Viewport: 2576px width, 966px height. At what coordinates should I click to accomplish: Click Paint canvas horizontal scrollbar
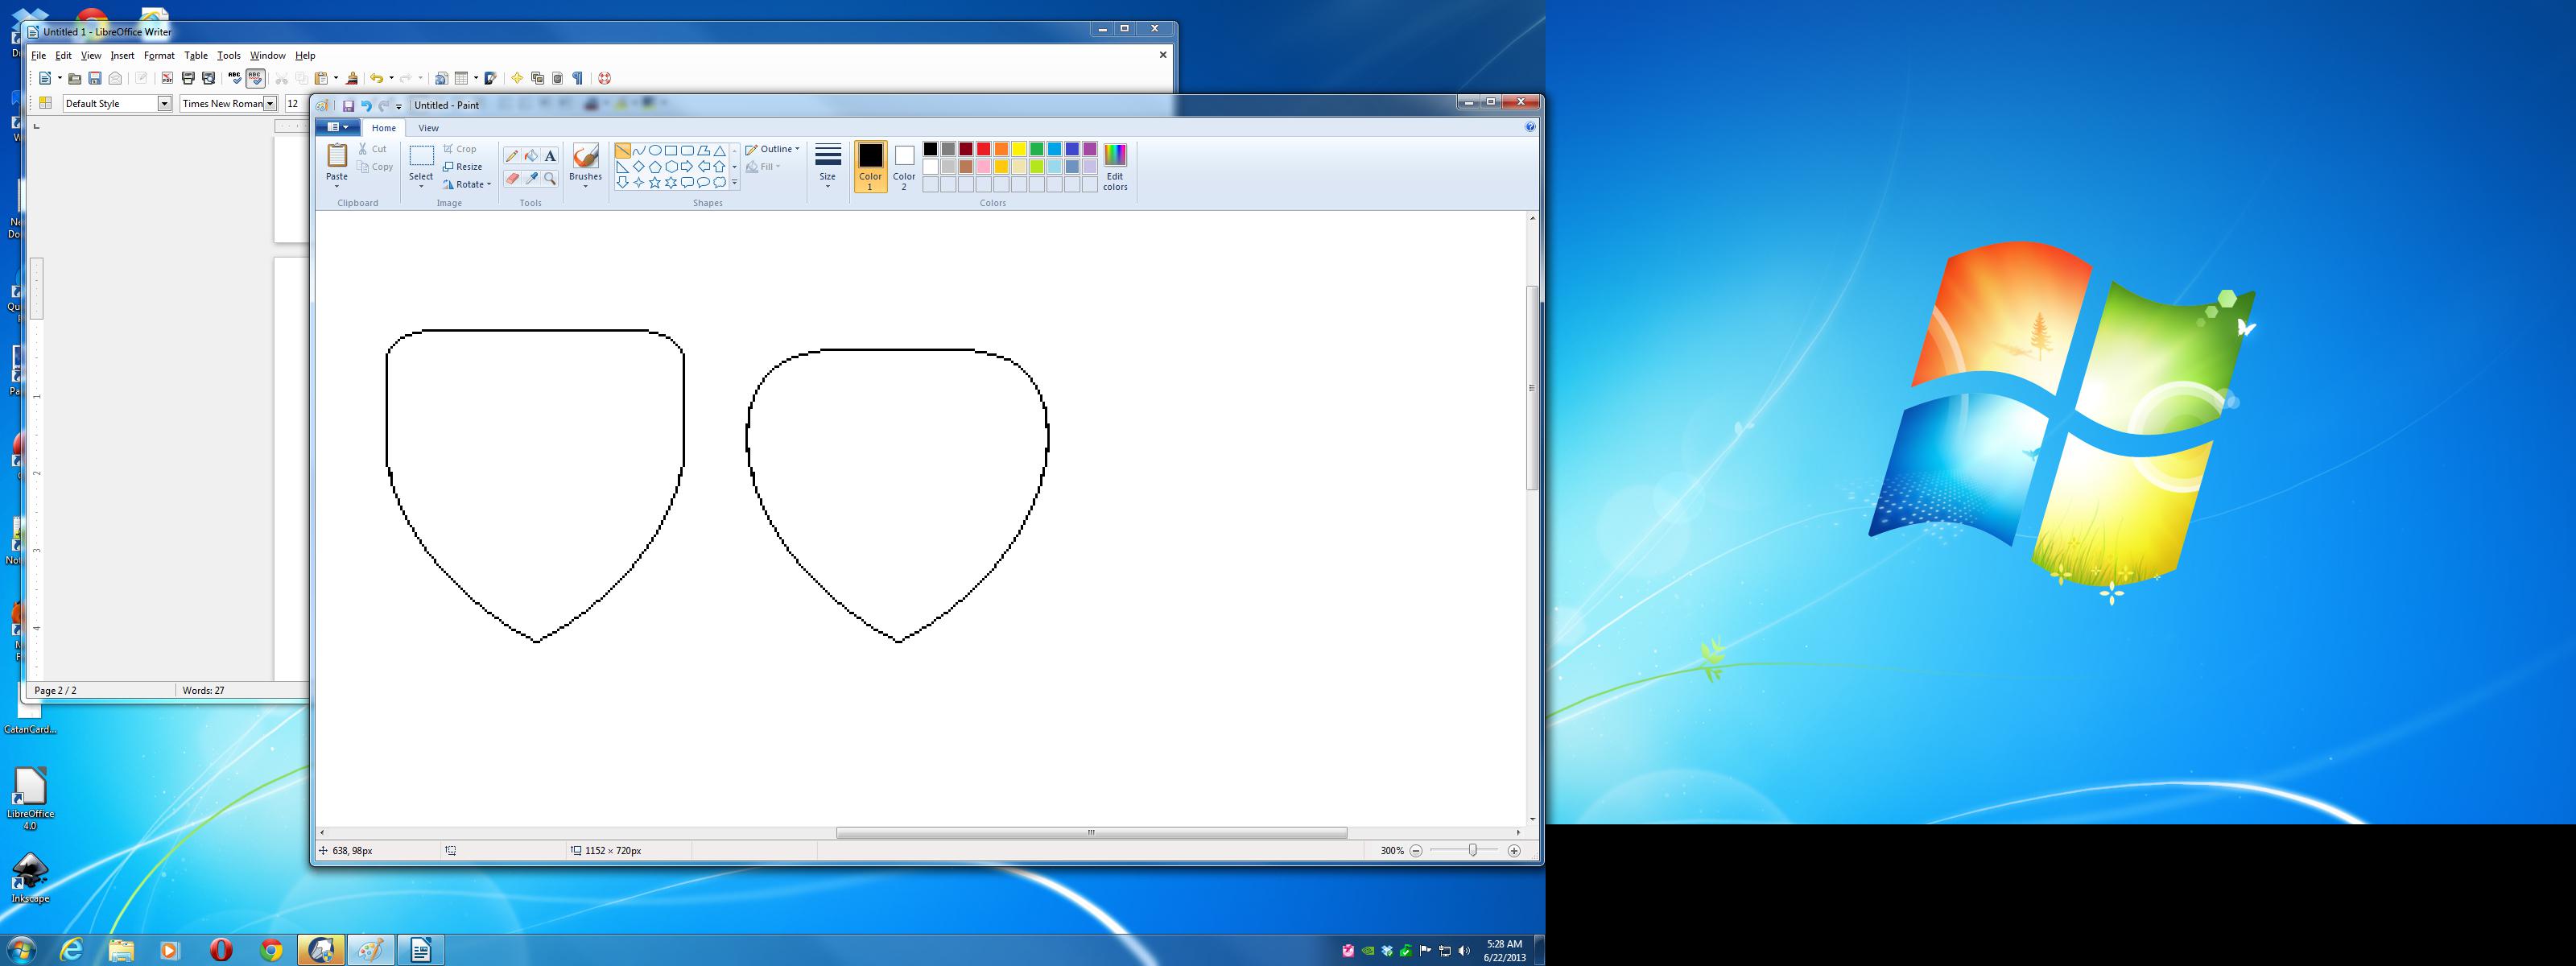tap(1091, 832)
